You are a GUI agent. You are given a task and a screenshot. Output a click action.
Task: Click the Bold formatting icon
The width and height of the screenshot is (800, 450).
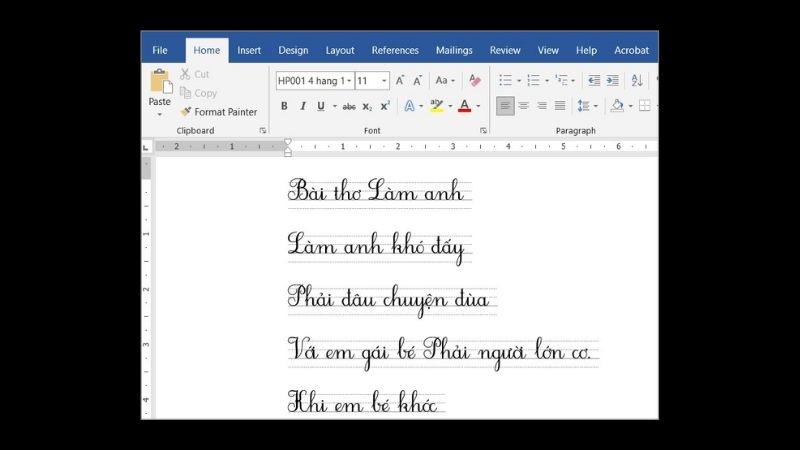coord(284,106)
